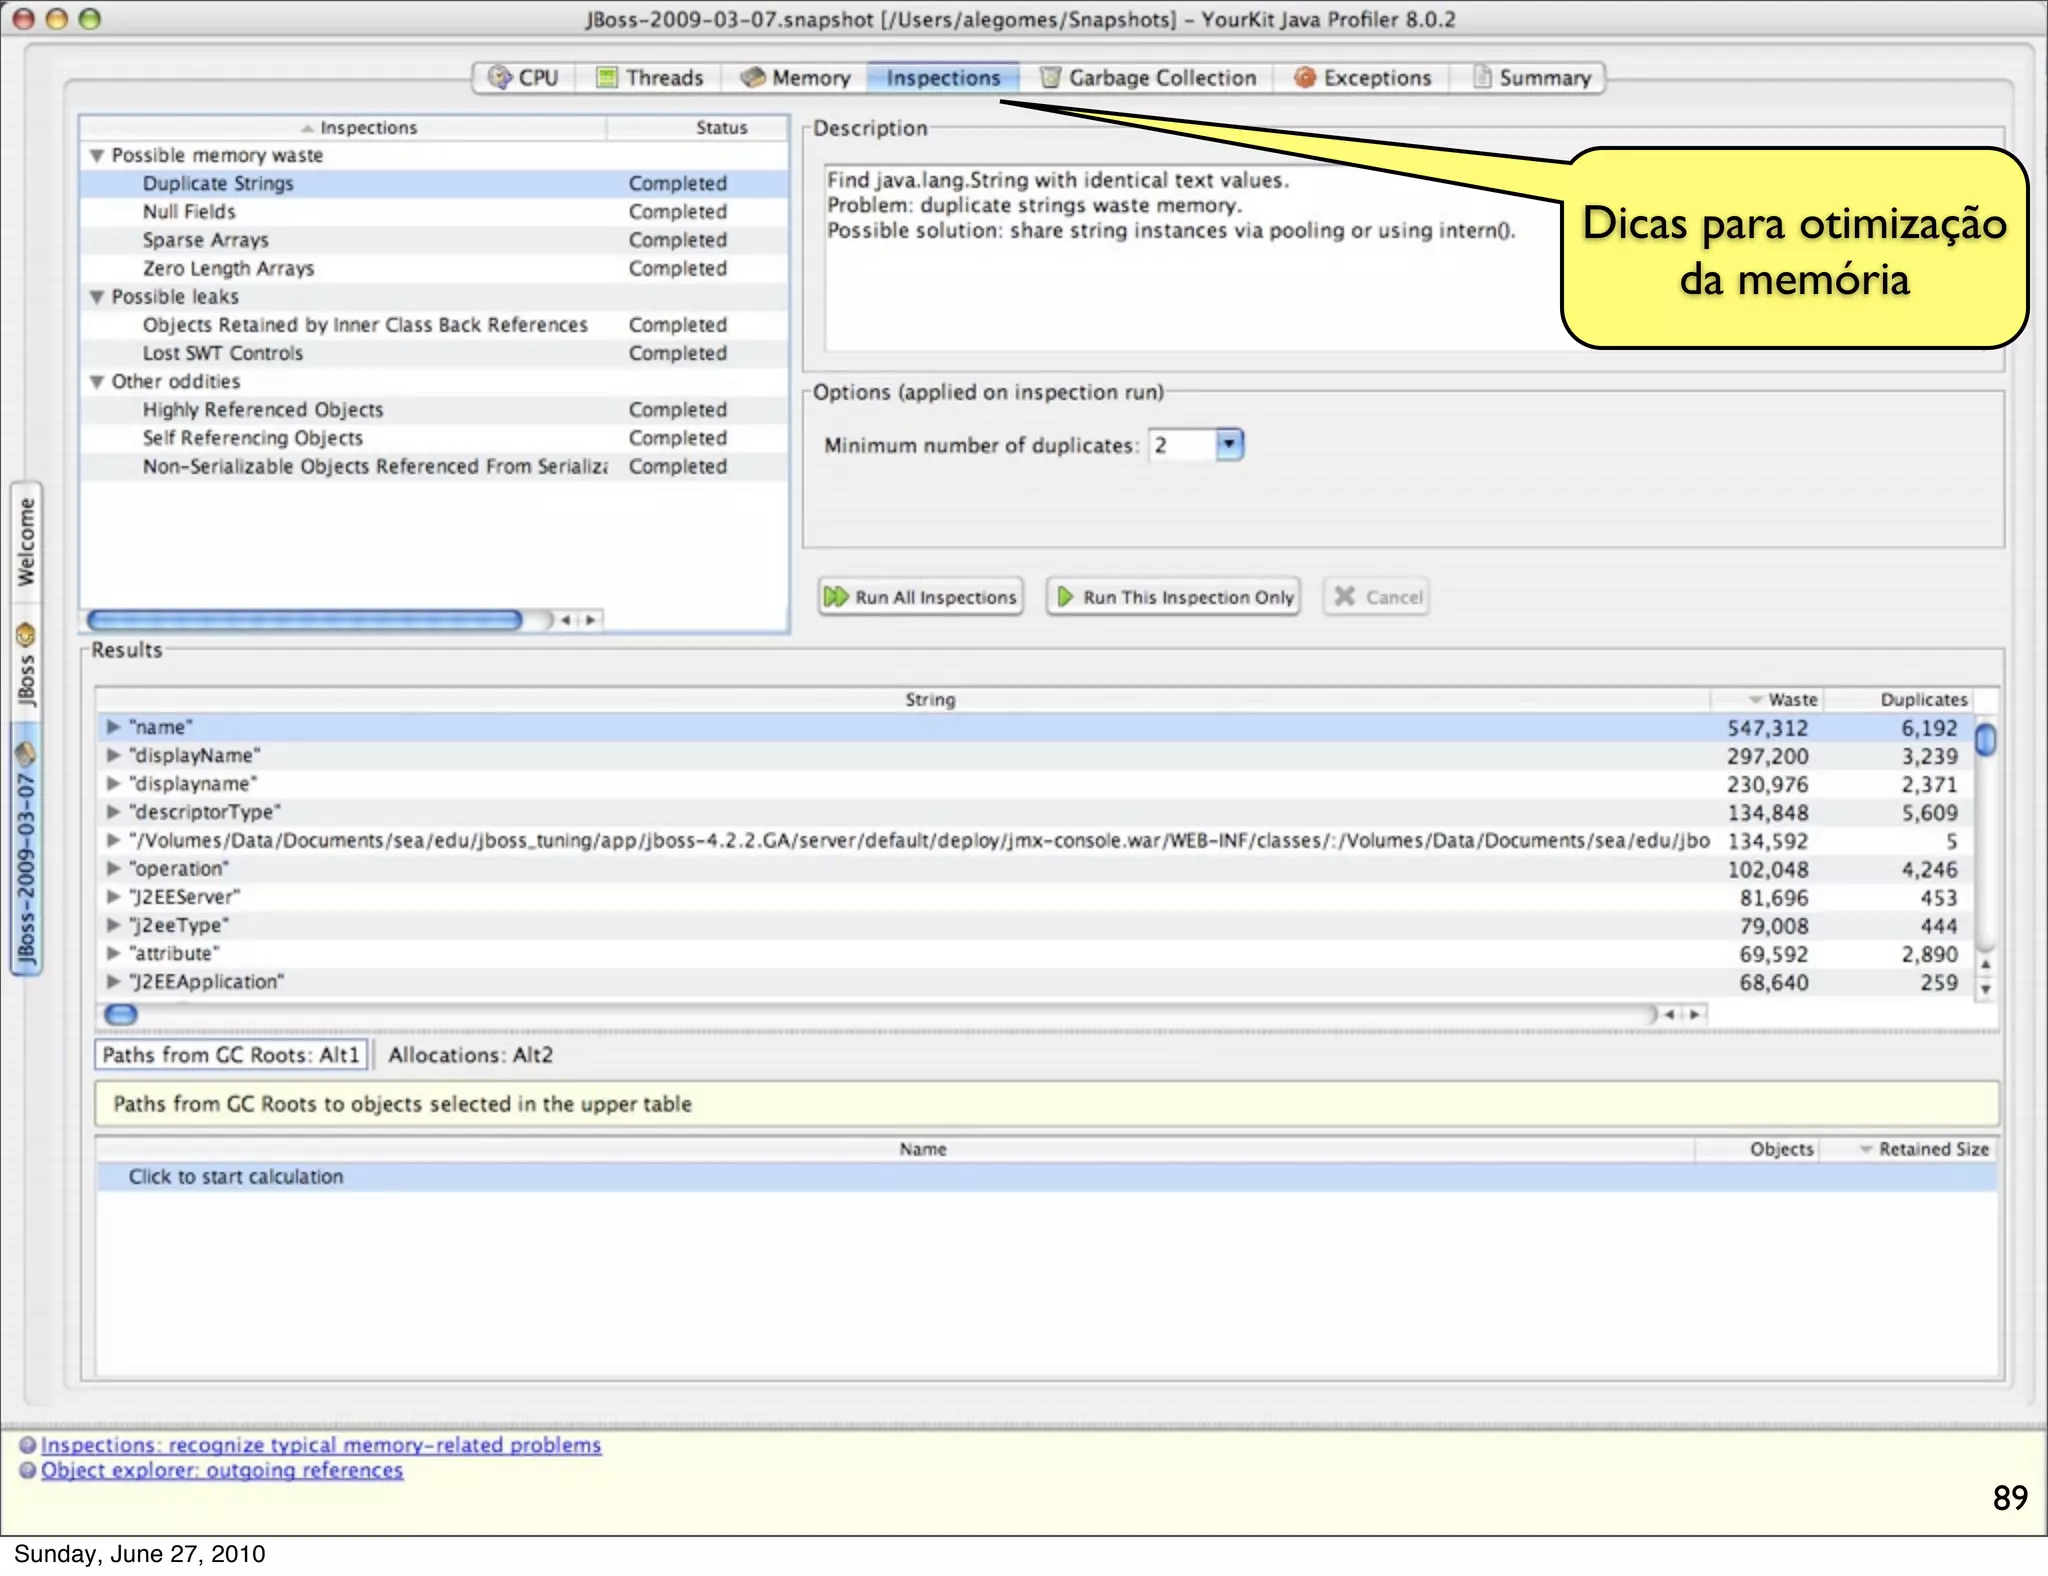Viewport: 2048px width, 1576px height.
Task: Click the Threads tab icon
Action: point(606,77)
